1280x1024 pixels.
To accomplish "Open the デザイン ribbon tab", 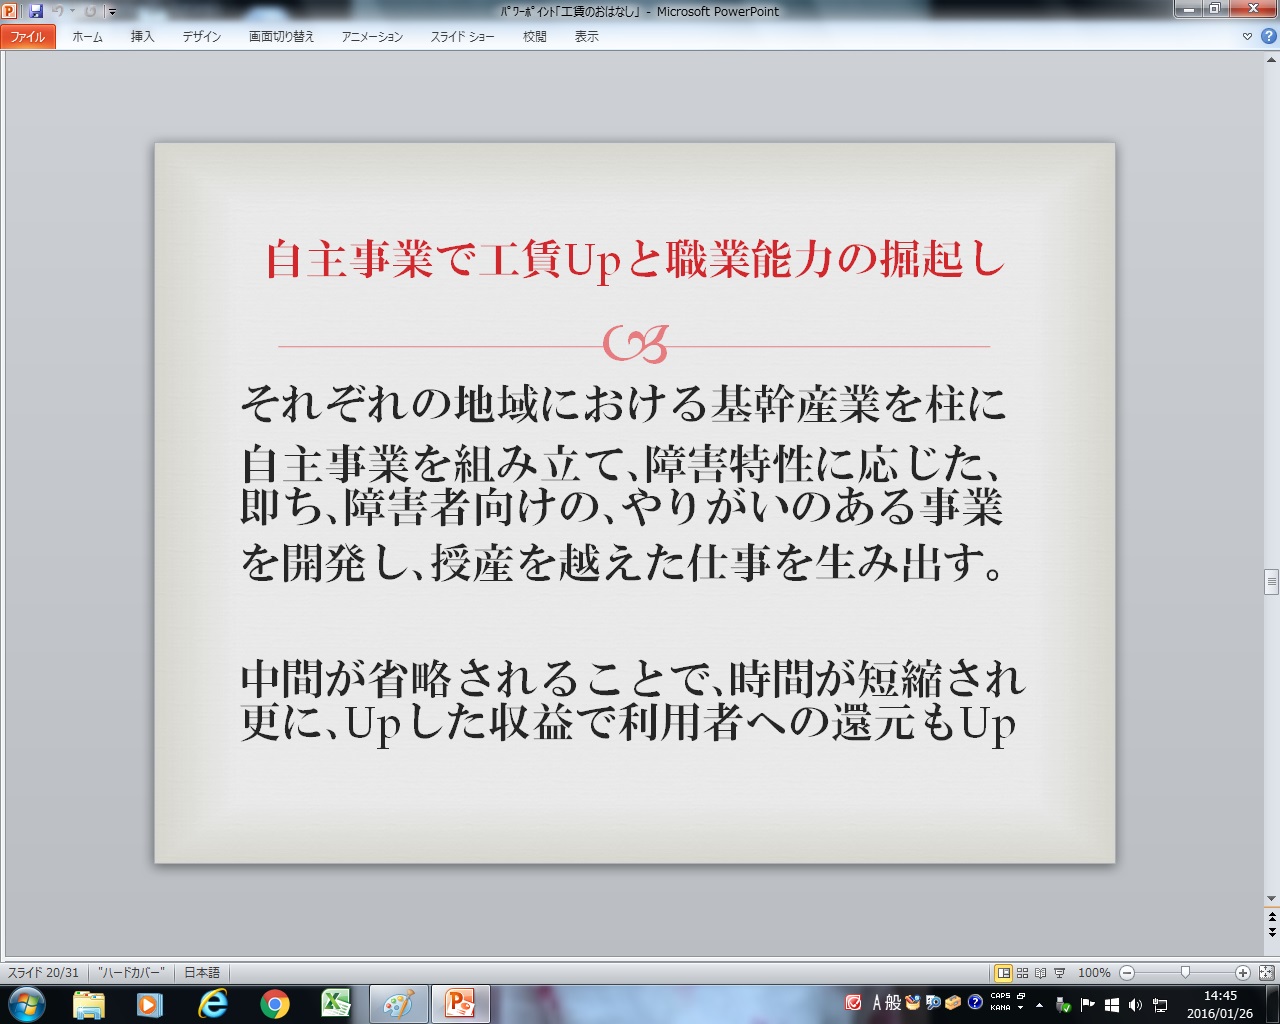I will pos(202,36).
